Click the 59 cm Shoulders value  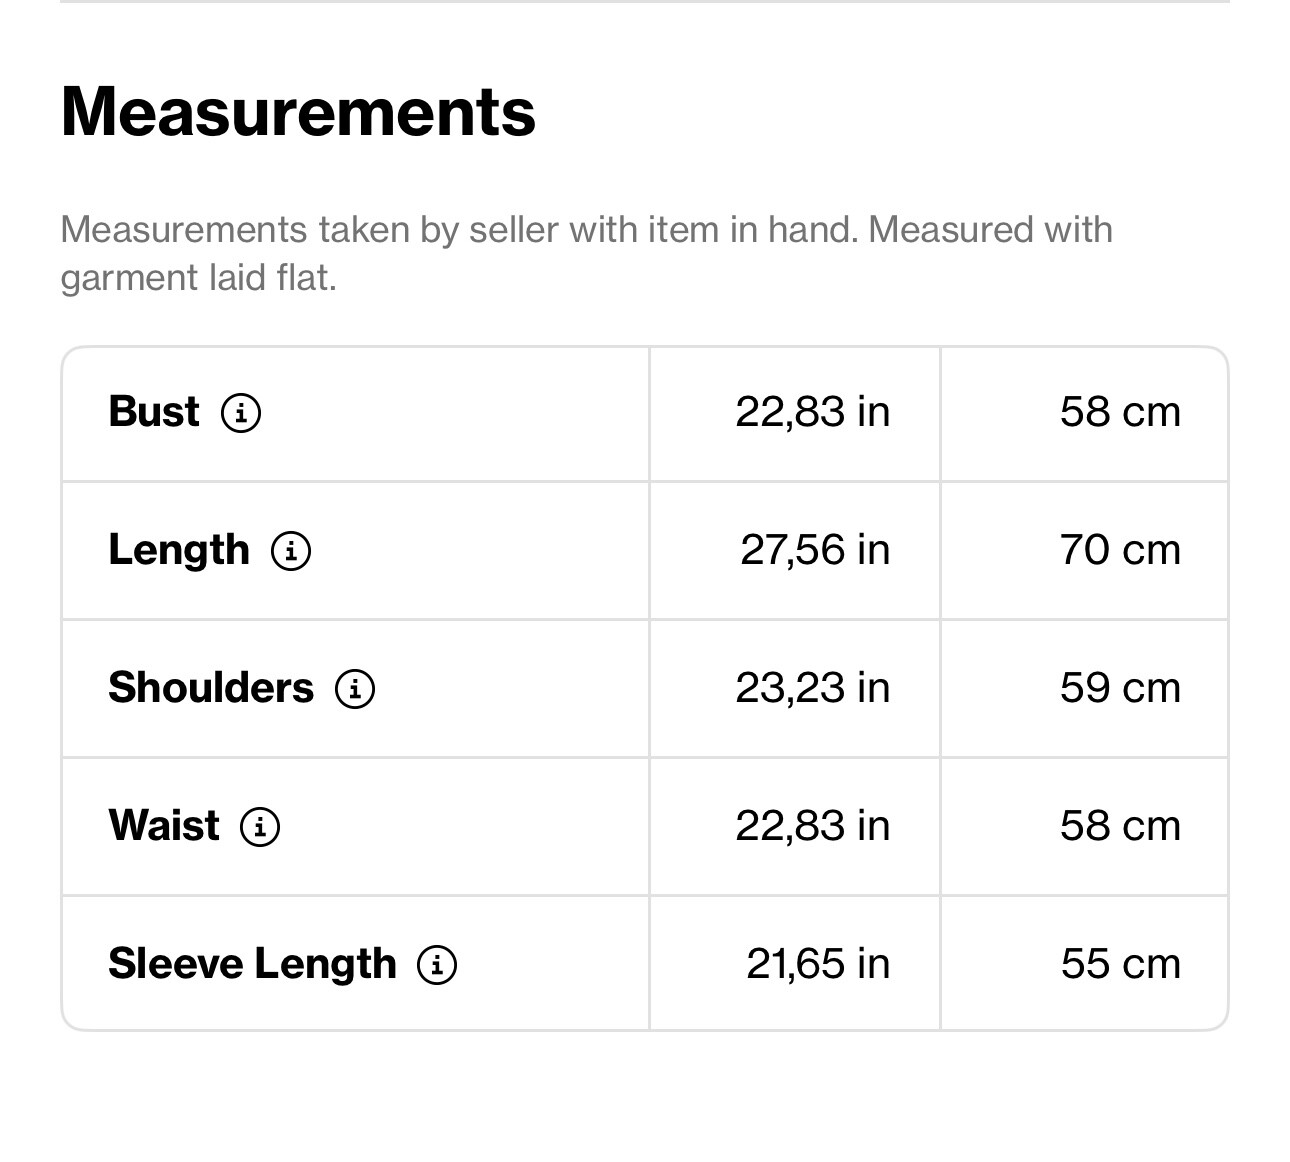point(1120,688)
